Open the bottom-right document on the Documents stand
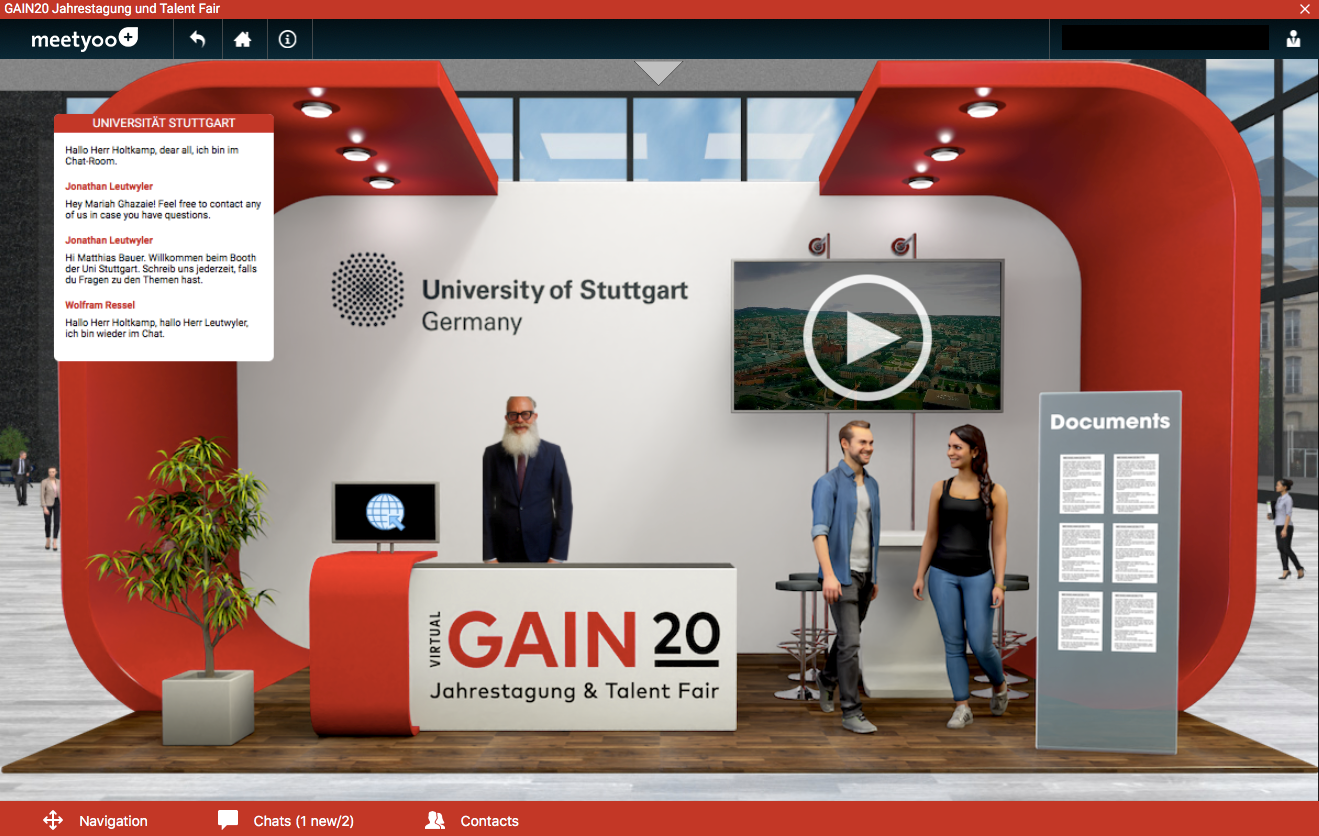 (1136, 622)
